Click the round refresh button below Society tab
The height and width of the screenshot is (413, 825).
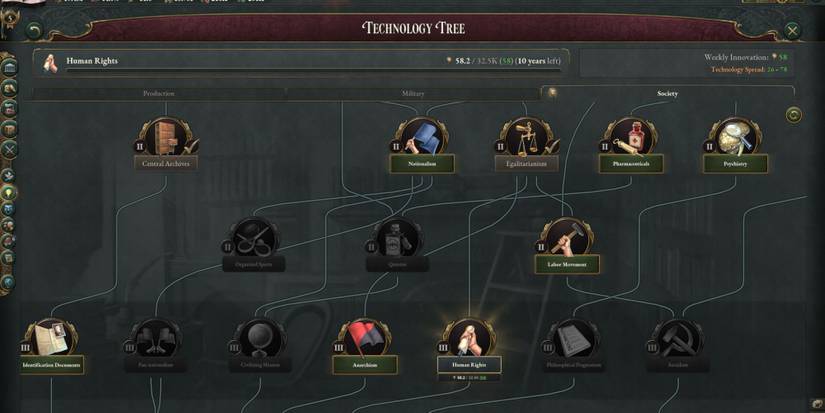794,115
